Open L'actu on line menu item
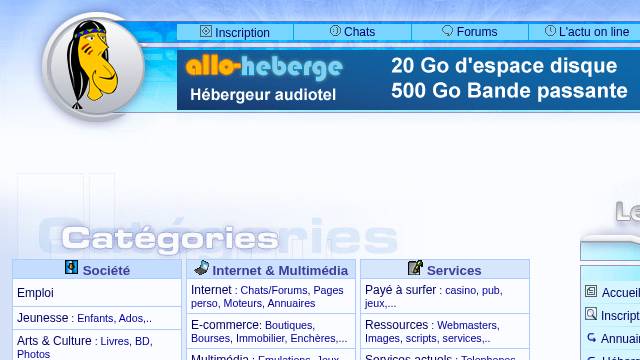Viewport: 640px width, 360px height. pyautogui.click(x=593, y=31)
